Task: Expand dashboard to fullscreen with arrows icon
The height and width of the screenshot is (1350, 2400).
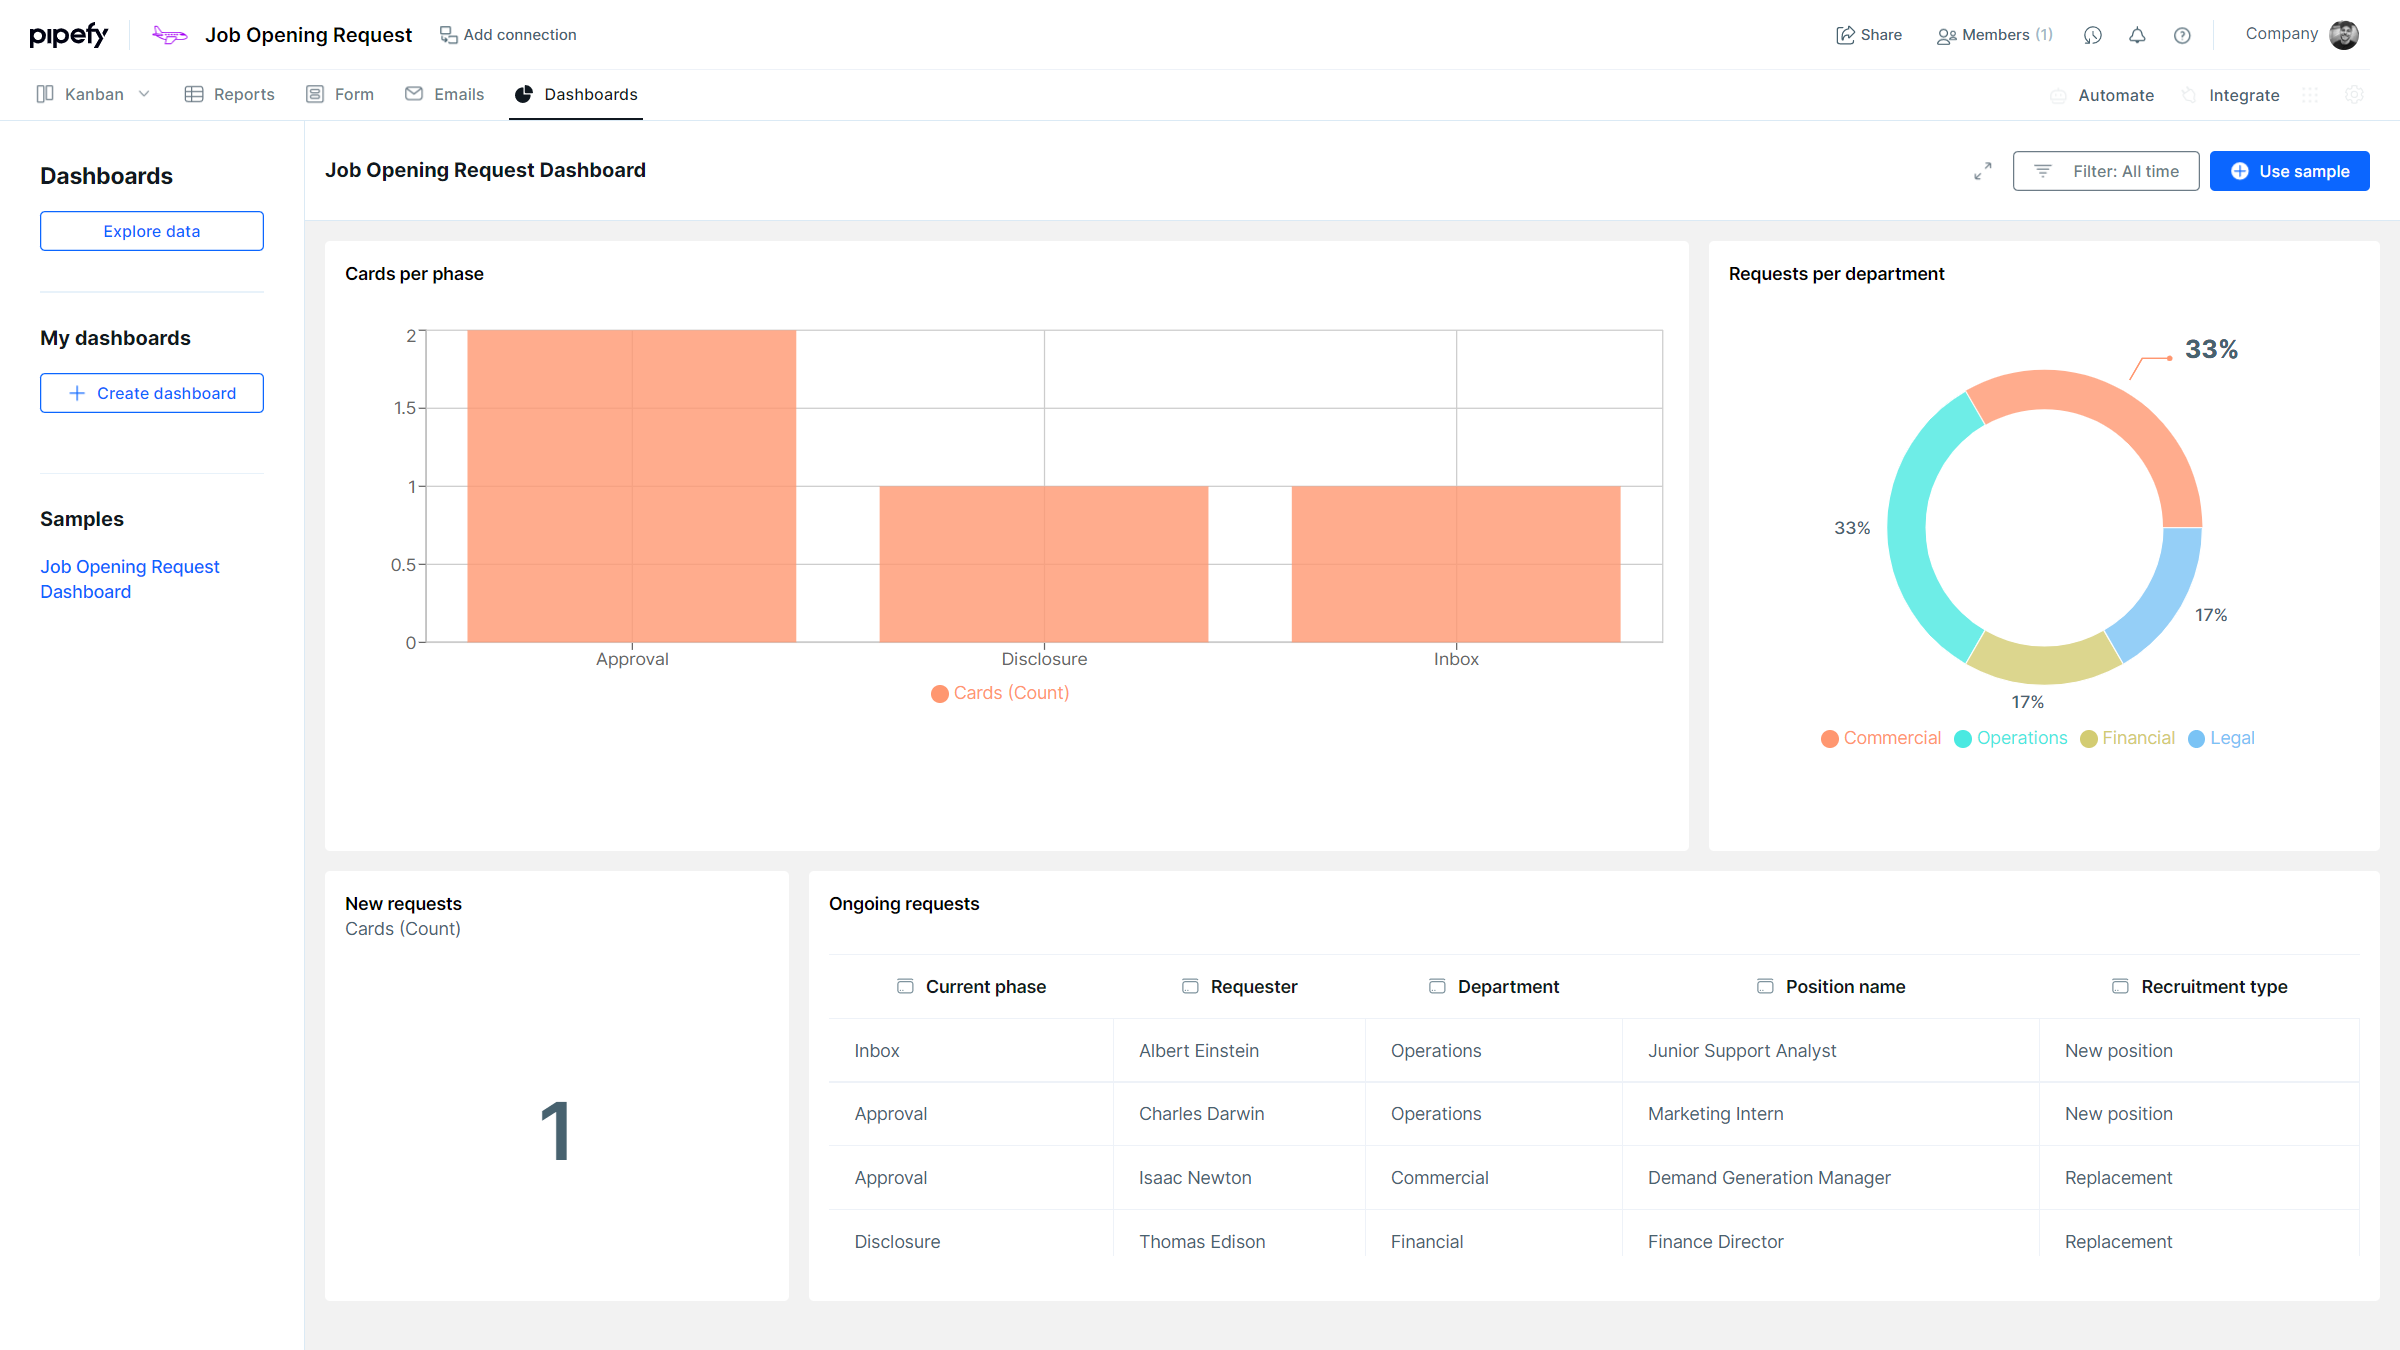Action: coord(1982,171)
